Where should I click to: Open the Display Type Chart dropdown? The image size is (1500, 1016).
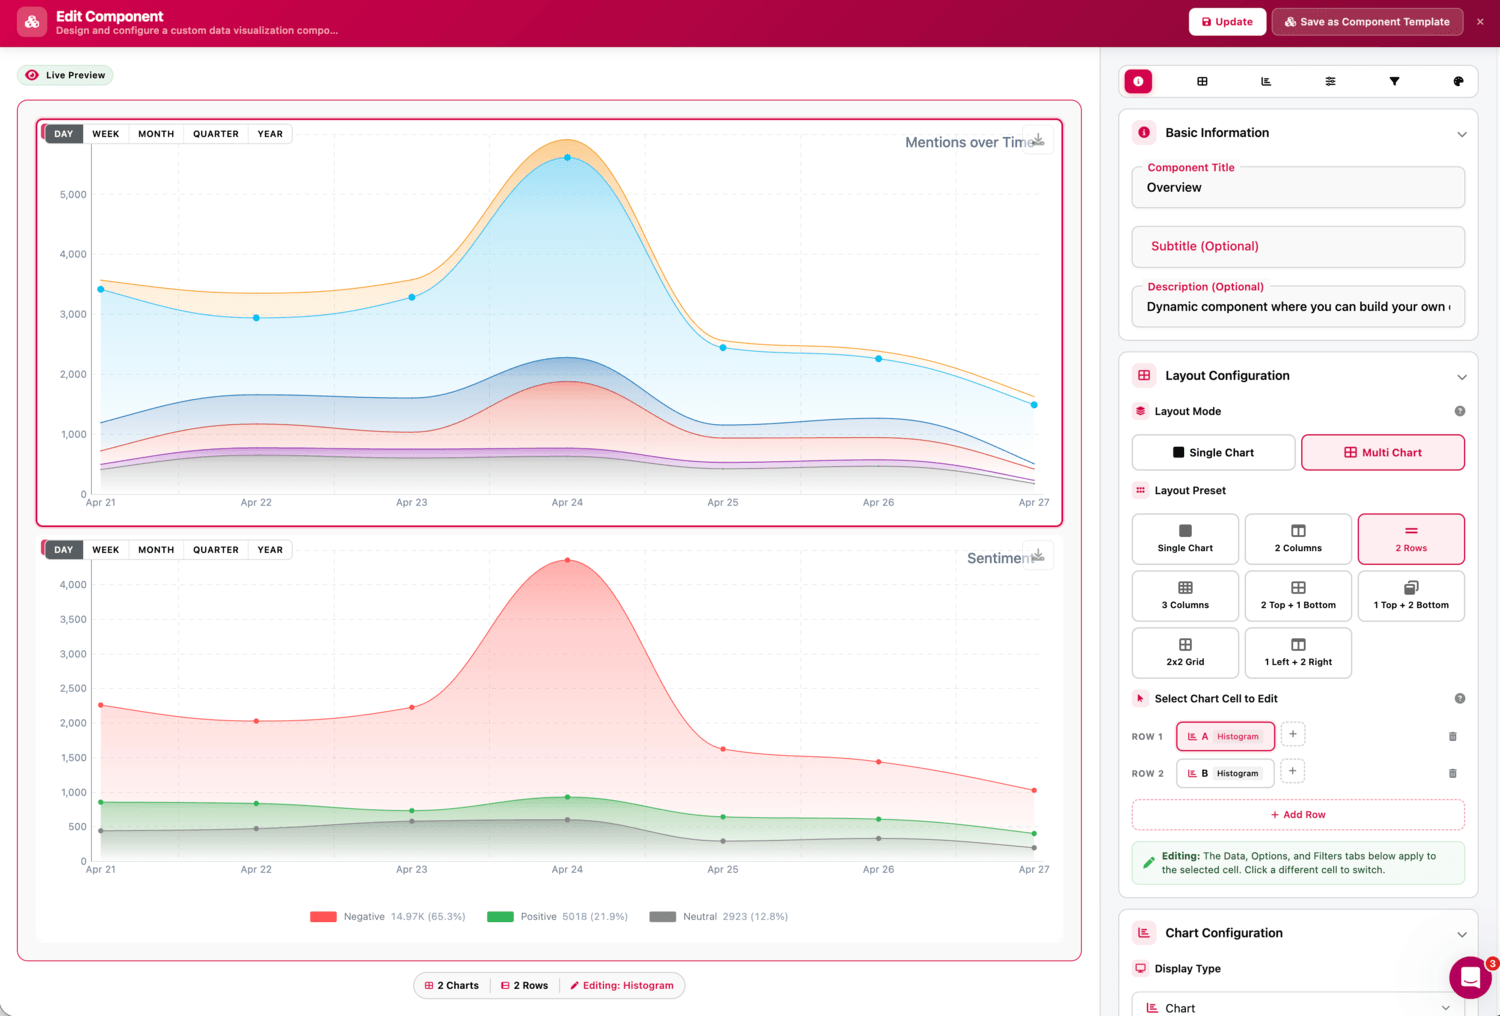click(x=1298, y=1006)
